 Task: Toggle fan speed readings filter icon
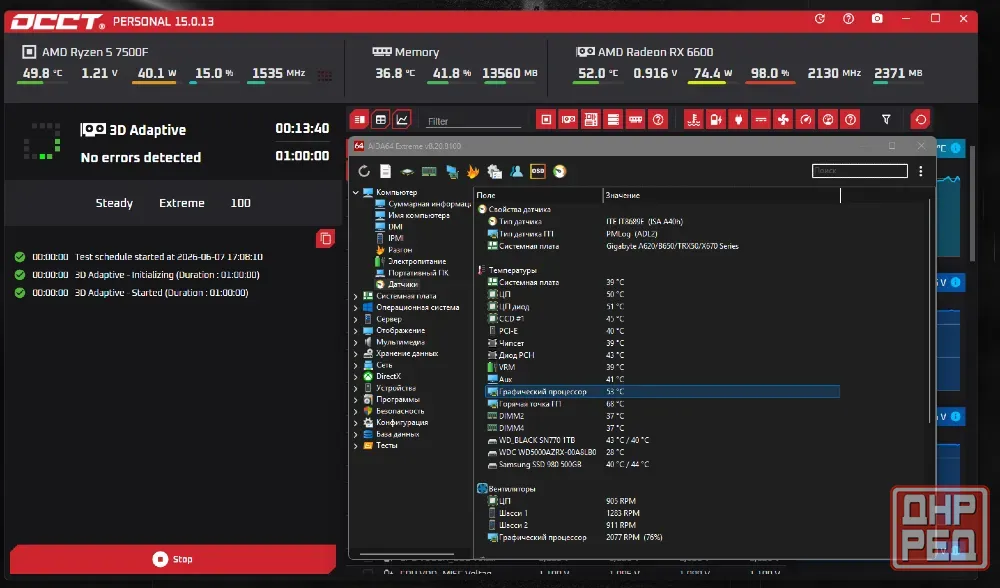click(x=783, y=119)
